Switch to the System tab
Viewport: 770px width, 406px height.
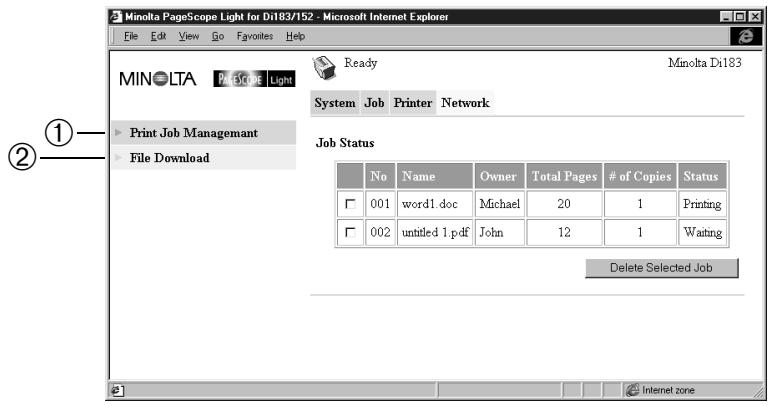point(335,103)
